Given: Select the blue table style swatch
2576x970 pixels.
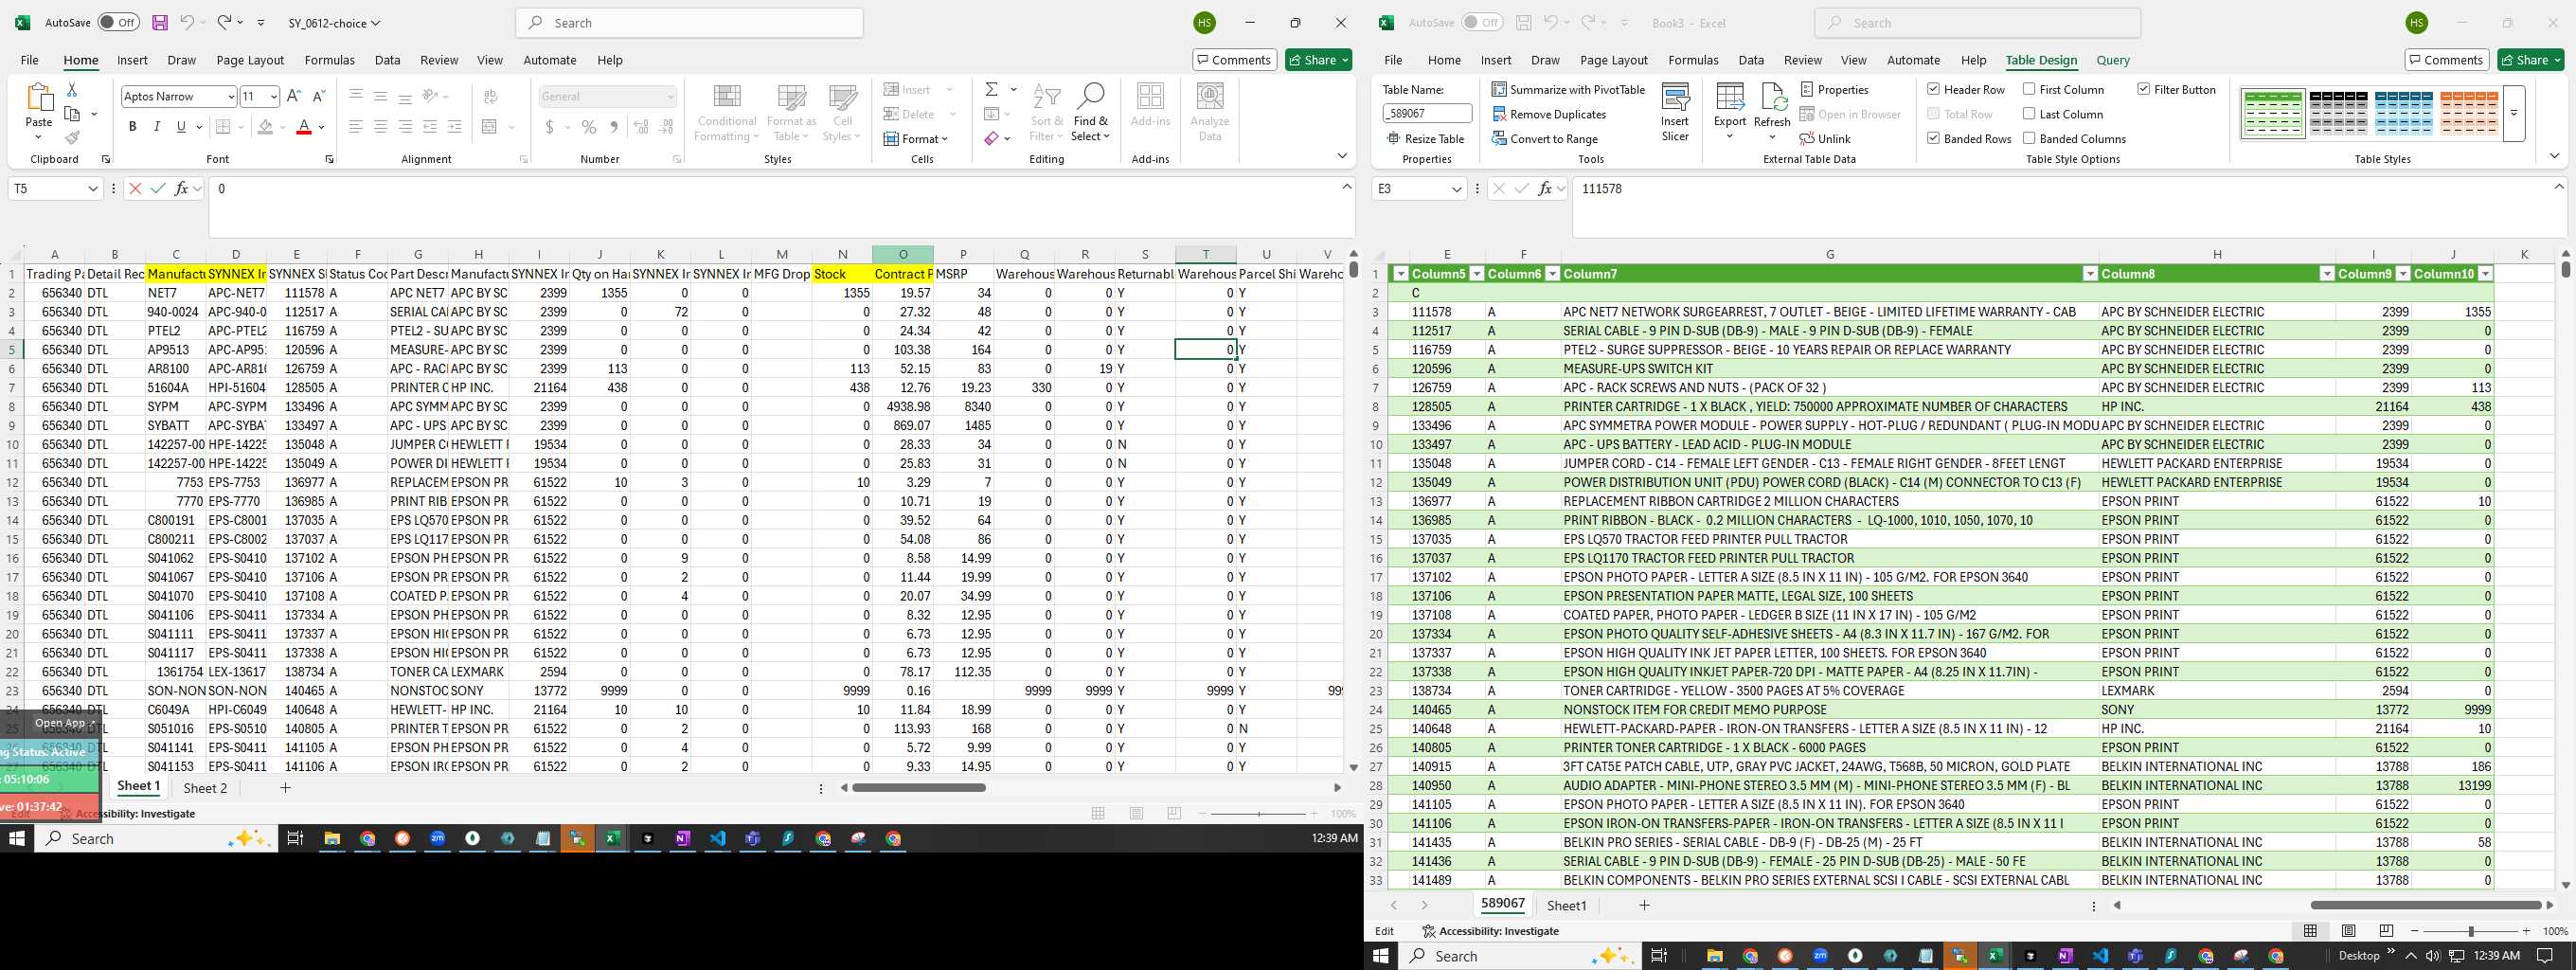Looking at the screenshot, I should click(2403, 113).
